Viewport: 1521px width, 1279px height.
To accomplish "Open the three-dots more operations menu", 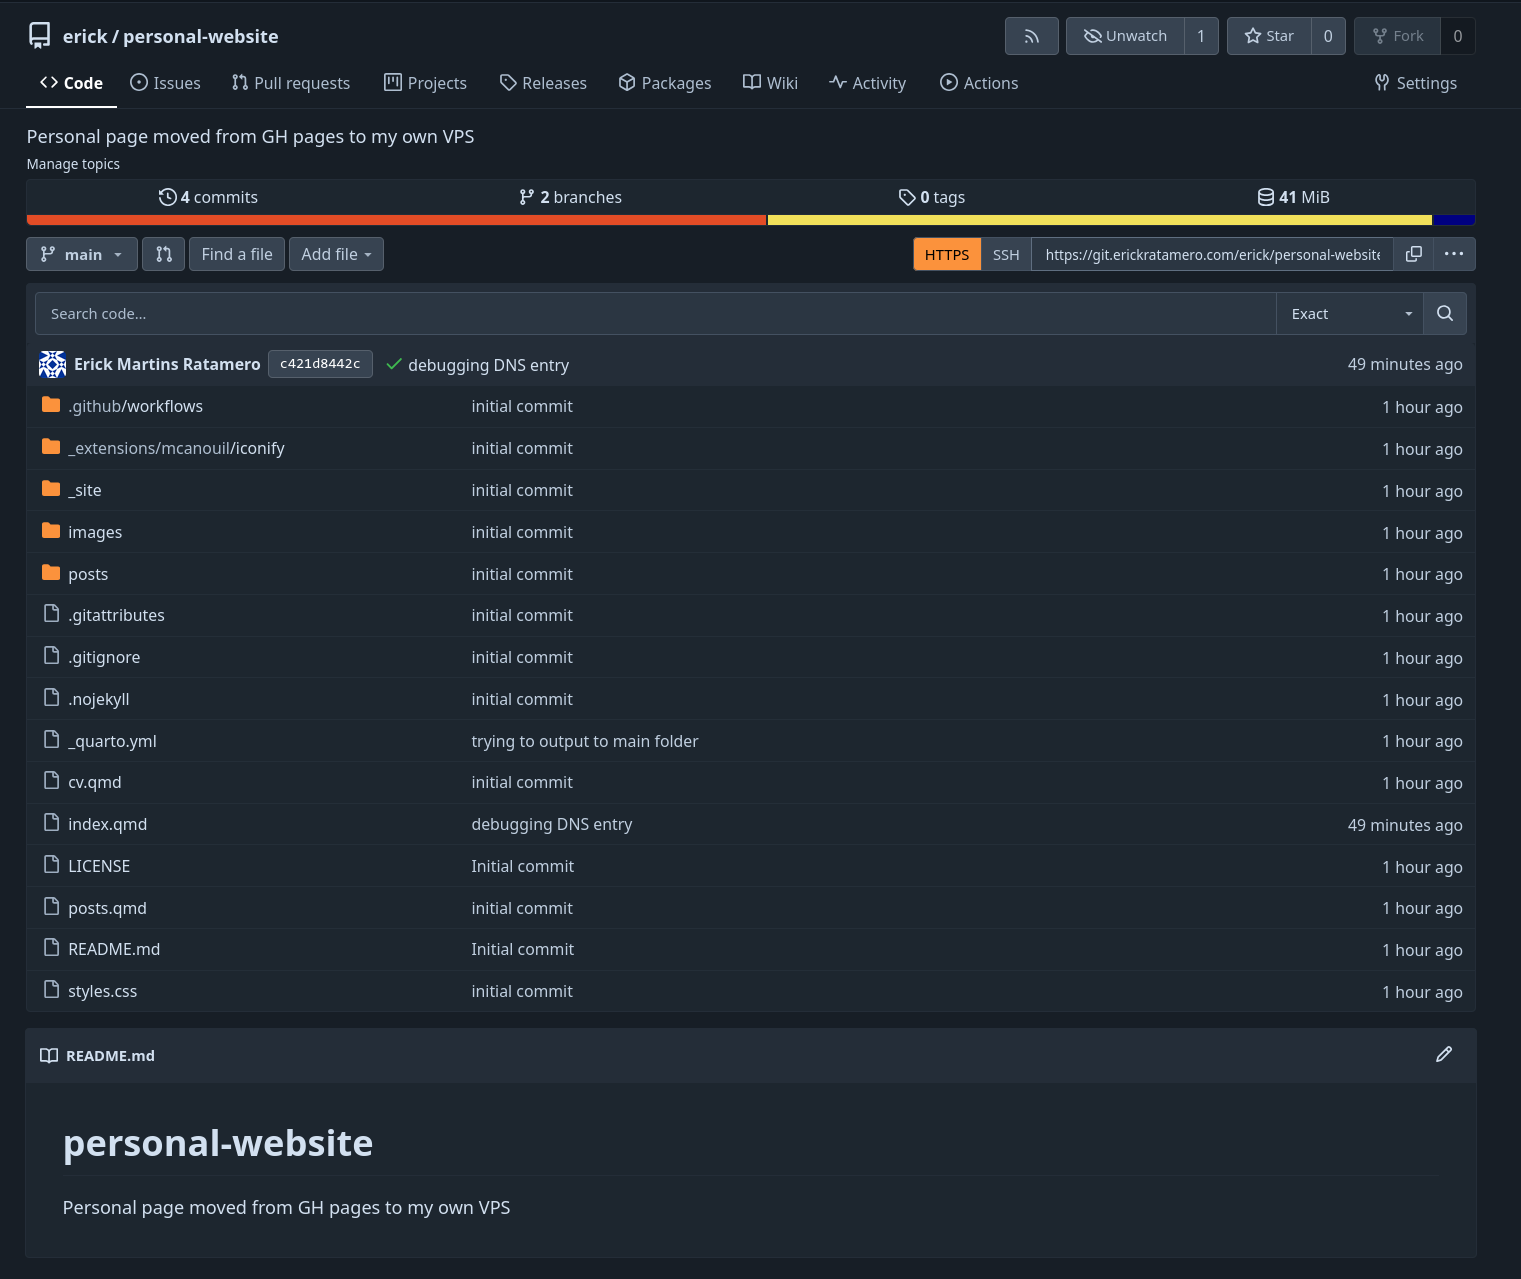I will point(1454,254).
